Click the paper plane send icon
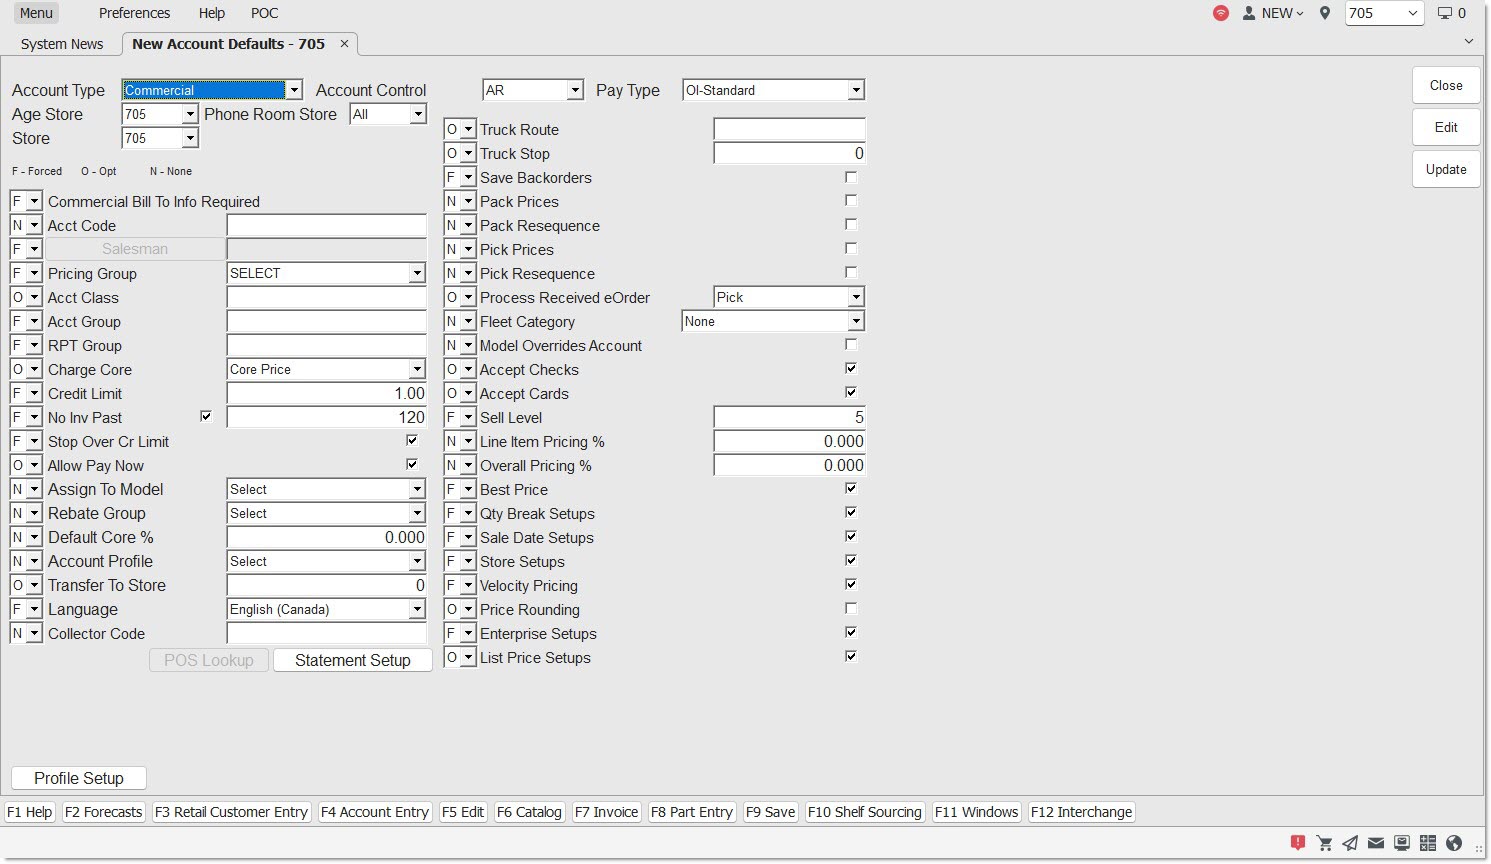The image size is (1491, 864). coord(1350,843)
